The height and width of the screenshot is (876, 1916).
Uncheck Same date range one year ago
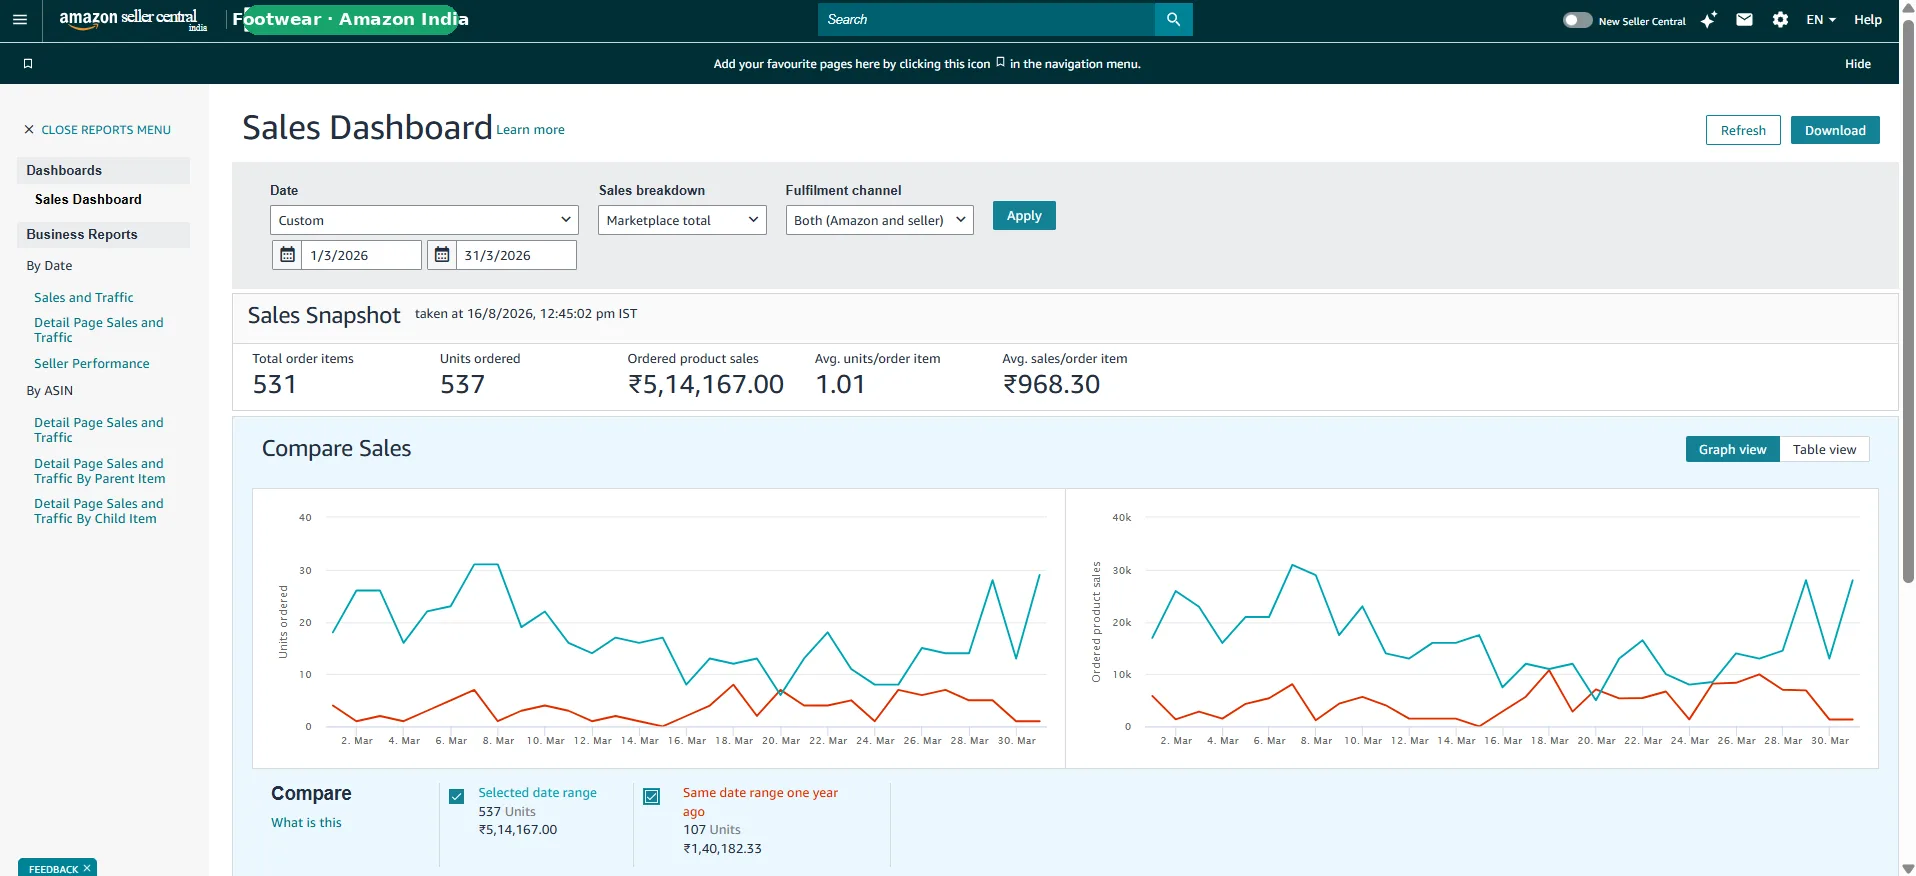(x=651, y=796)
